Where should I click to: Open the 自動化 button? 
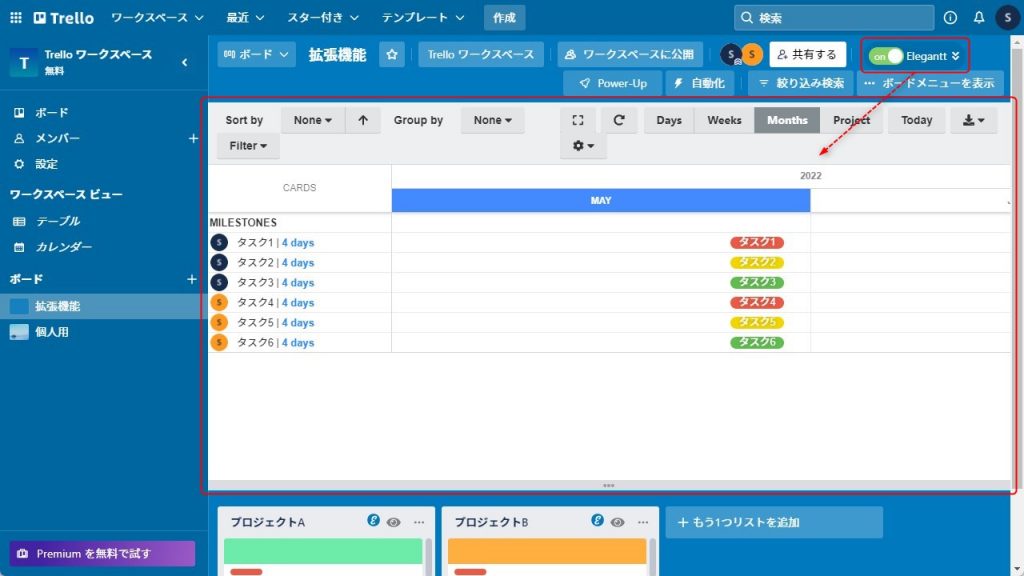click(x=699, y=83)
